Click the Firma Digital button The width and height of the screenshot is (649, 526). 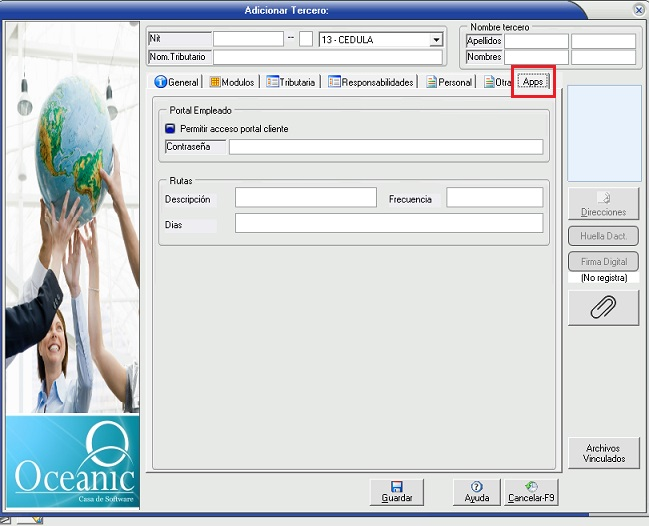[x=603, y=262]
